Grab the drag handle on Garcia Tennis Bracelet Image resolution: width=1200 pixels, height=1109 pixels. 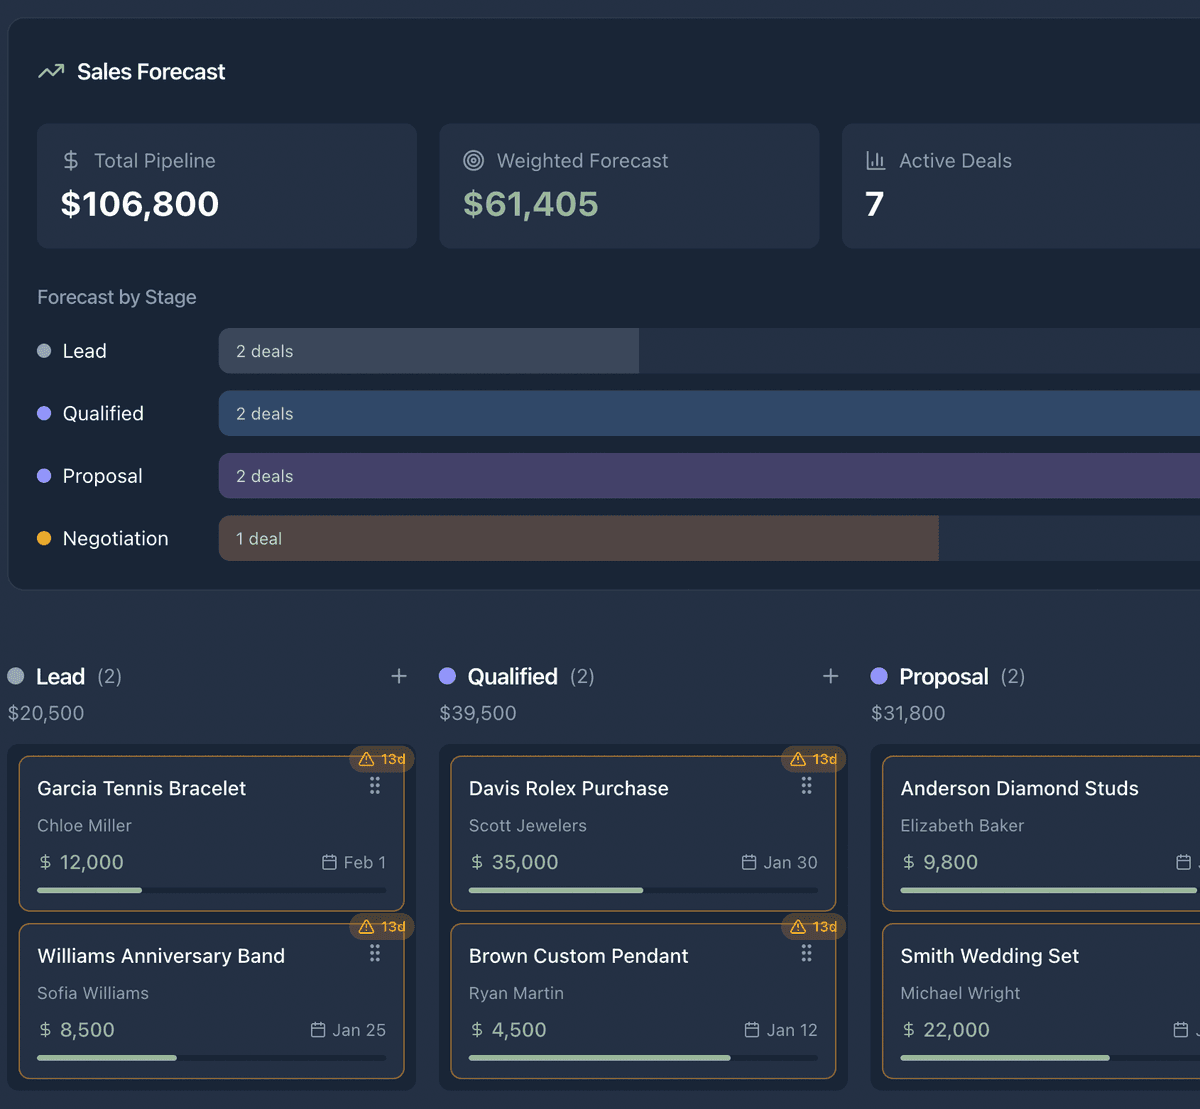coord(375,786)
